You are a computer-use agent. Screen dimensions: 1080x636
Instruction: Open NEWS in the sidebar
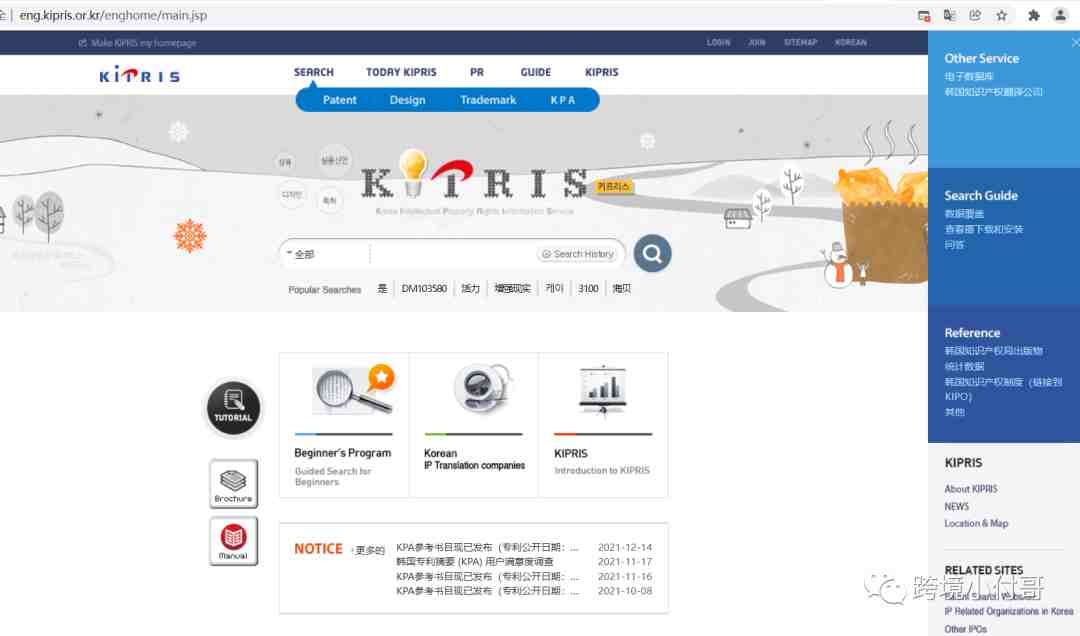click(956, 506)
